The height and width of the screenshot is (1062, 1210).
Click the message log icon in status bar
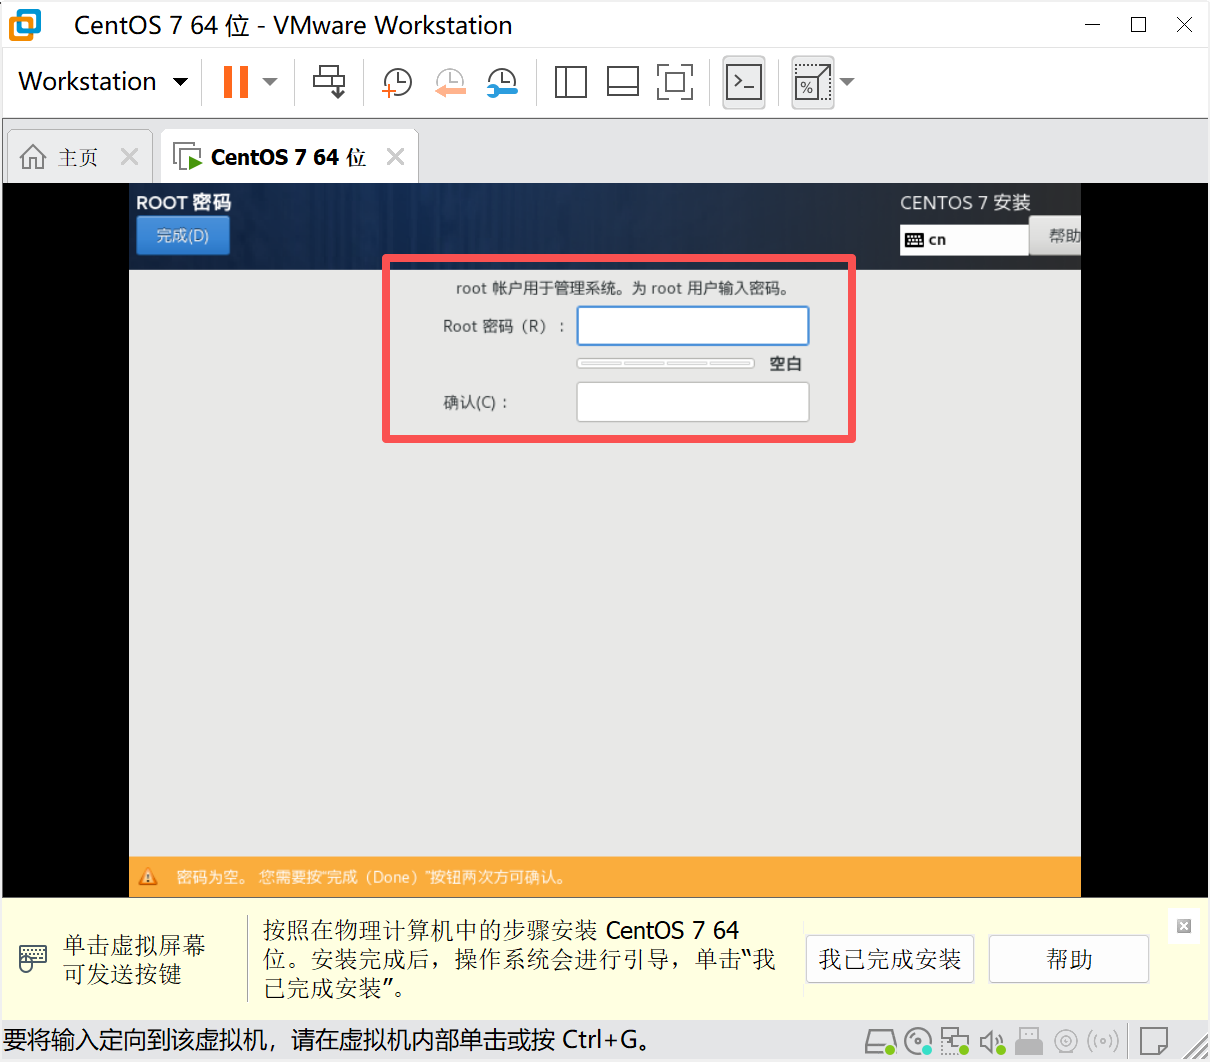(1154, 1042)
